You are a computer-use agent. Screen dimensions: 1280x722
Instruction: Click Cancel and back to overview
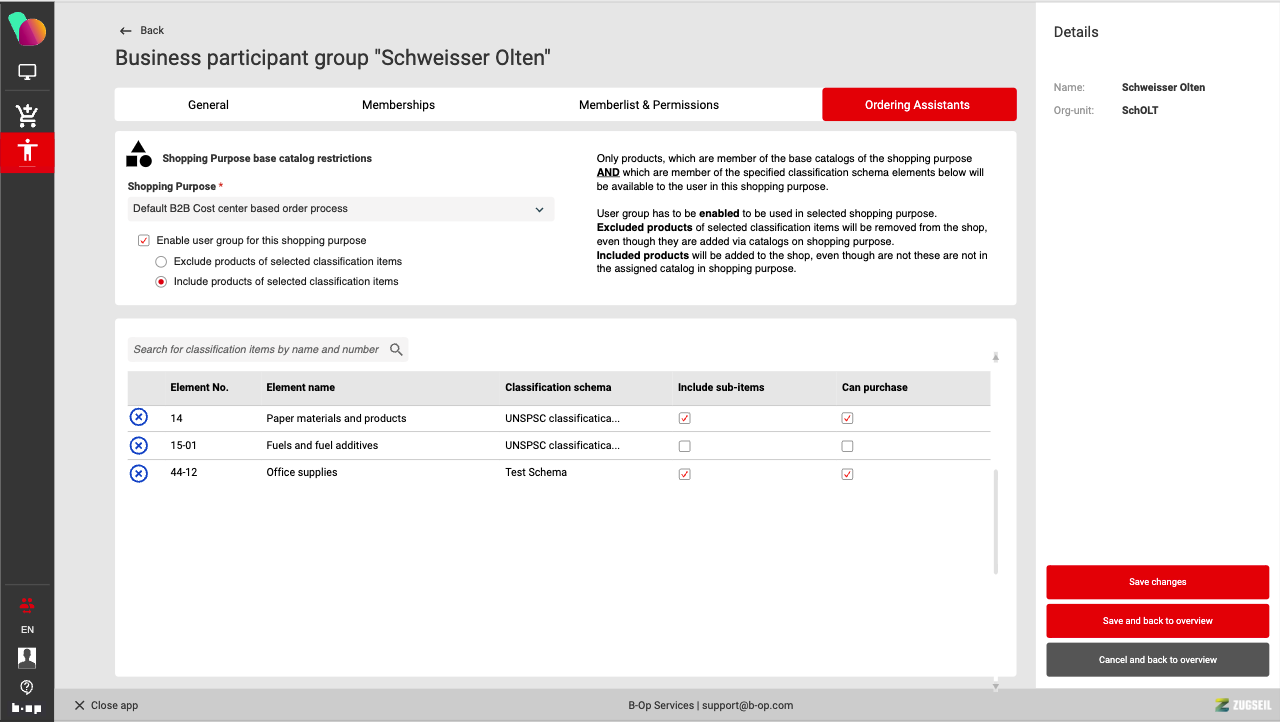[x=1157, y=660]
